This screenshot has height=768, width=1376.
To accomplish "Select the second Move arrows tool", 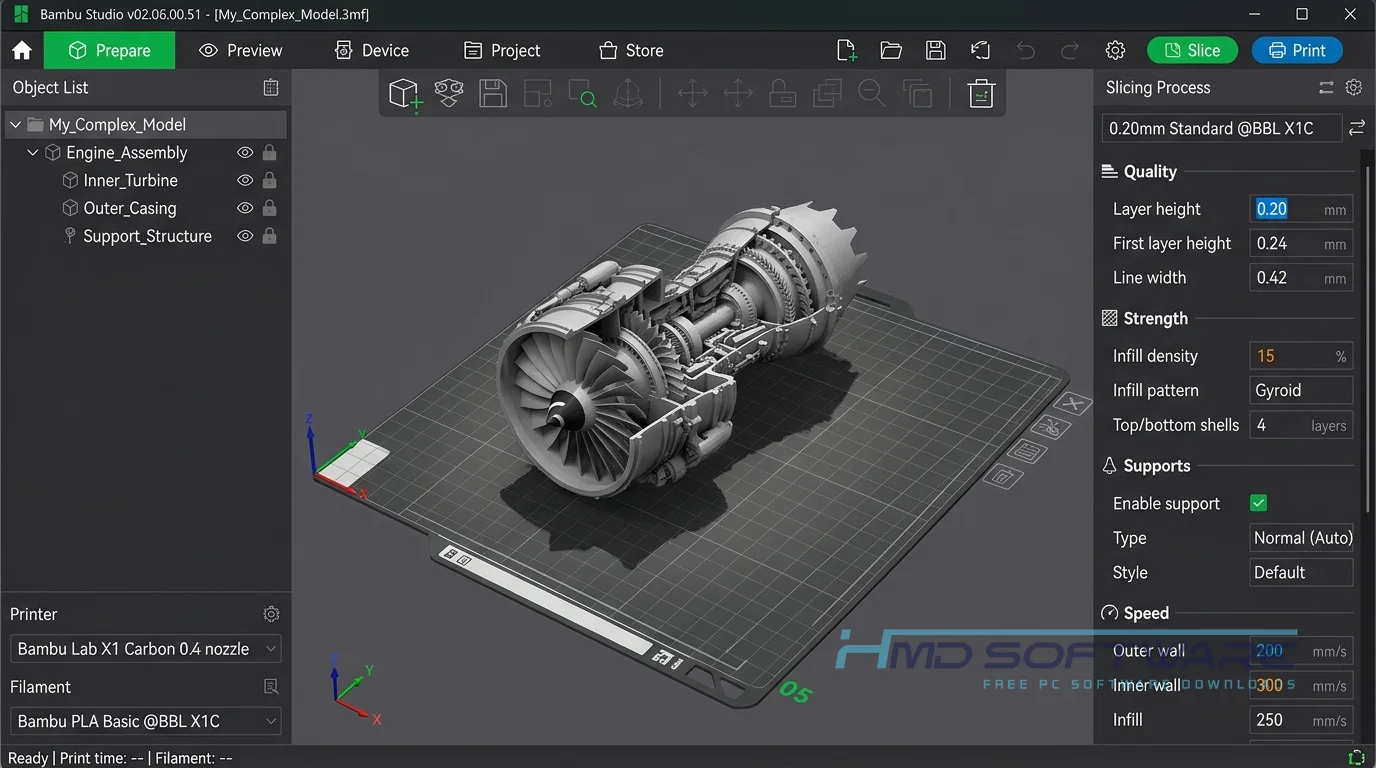I will [738, 94].
